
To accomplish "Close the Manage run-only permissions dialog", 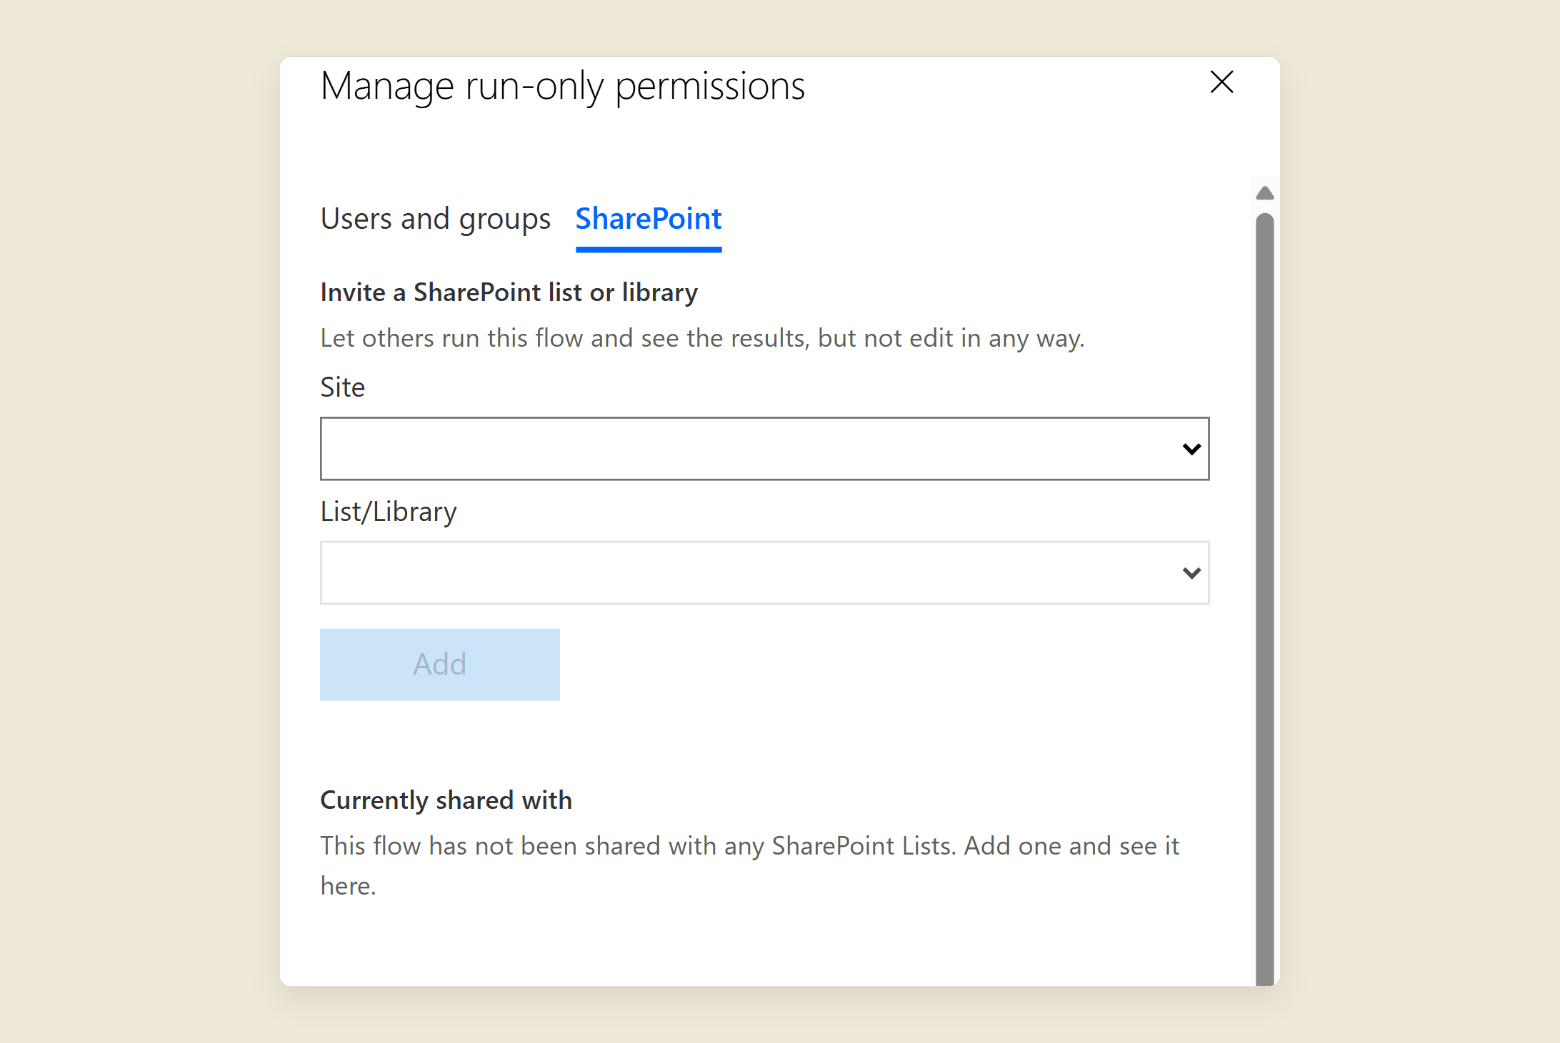I will click(x=1221, y=82).
